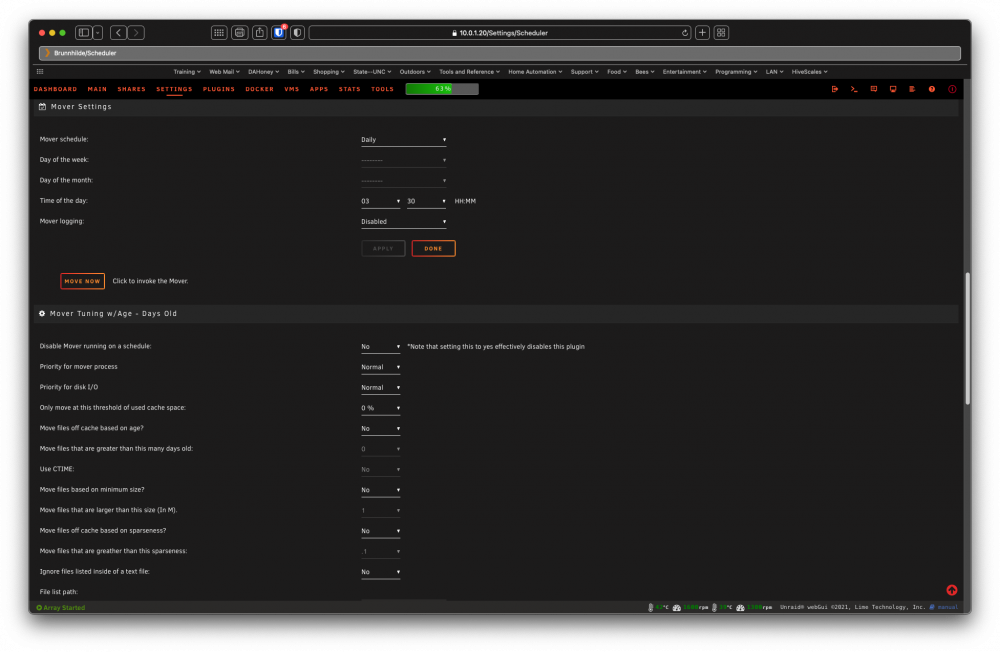Open the Mover schedule Daily dropdown
The width and height of the screenshot is (1000, 652).
coord(404,140)
